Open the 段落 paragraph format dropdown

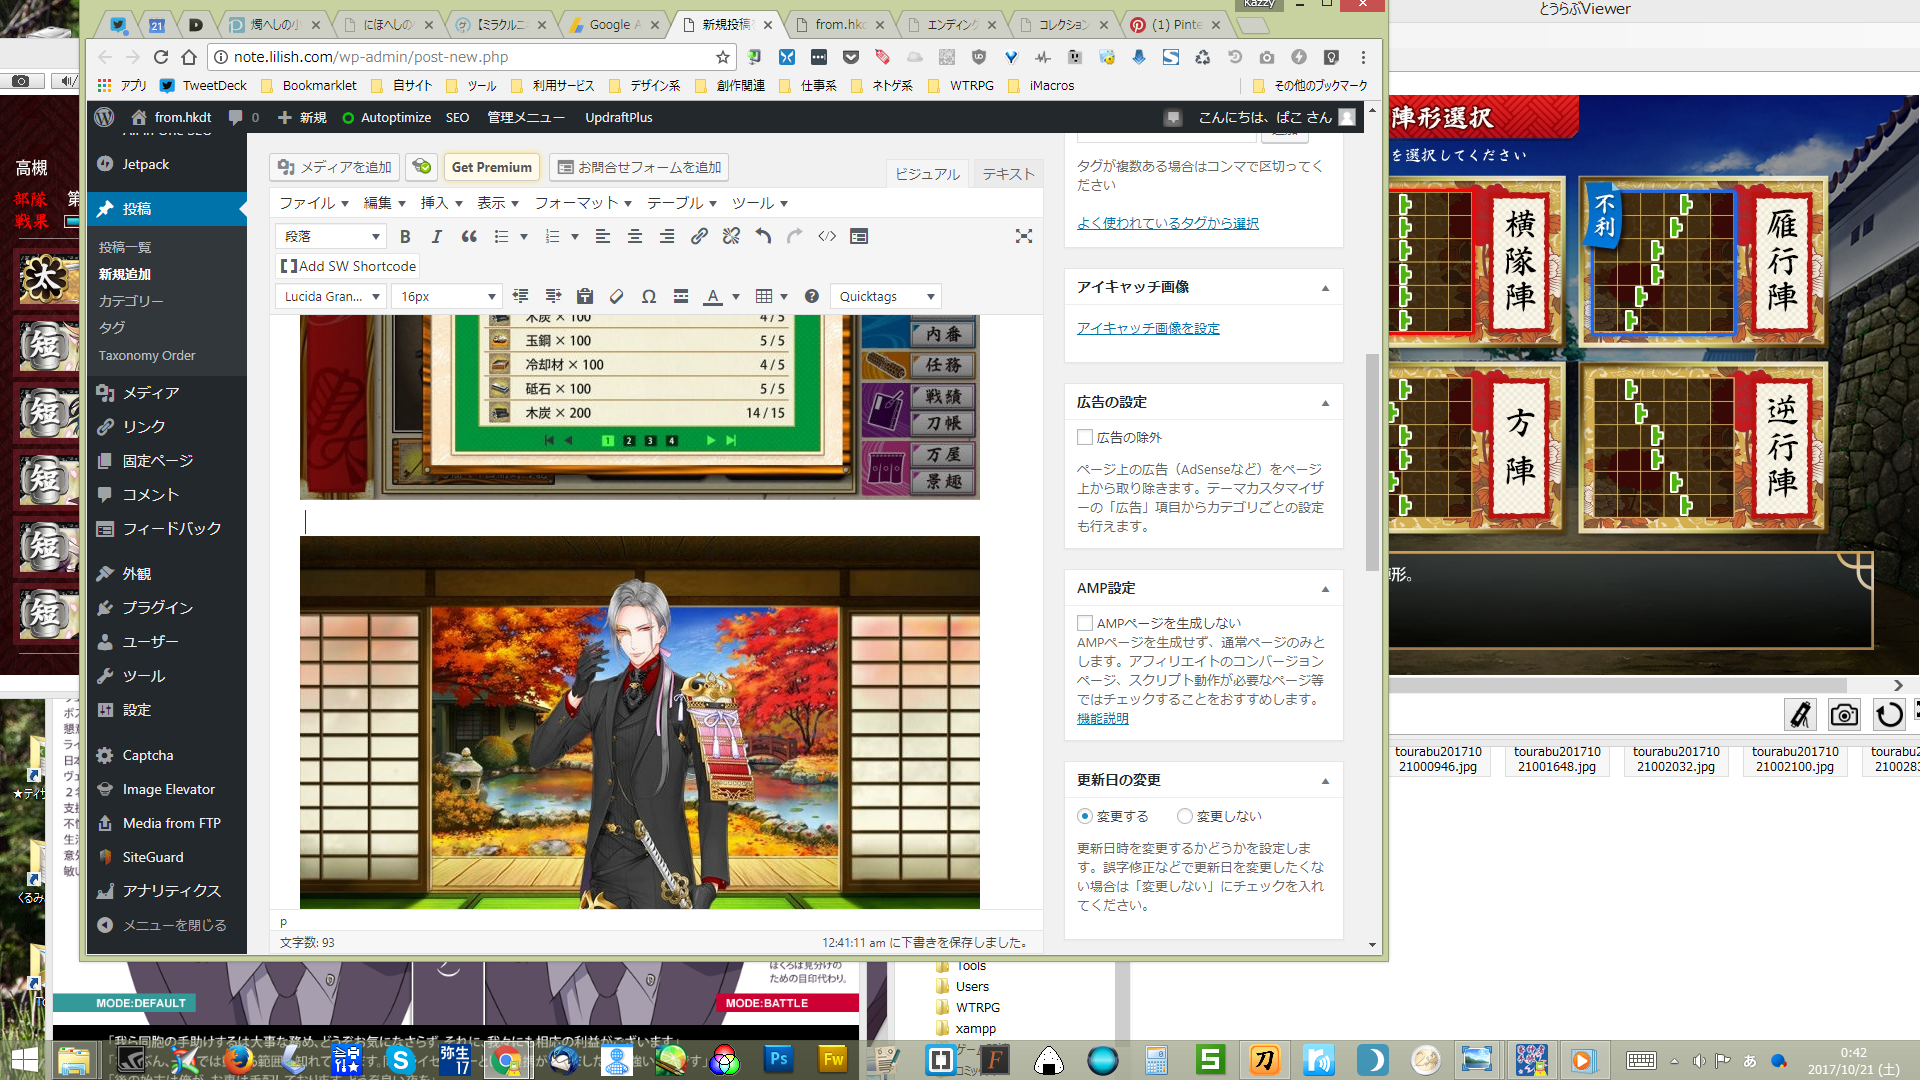tap(331, 237)
